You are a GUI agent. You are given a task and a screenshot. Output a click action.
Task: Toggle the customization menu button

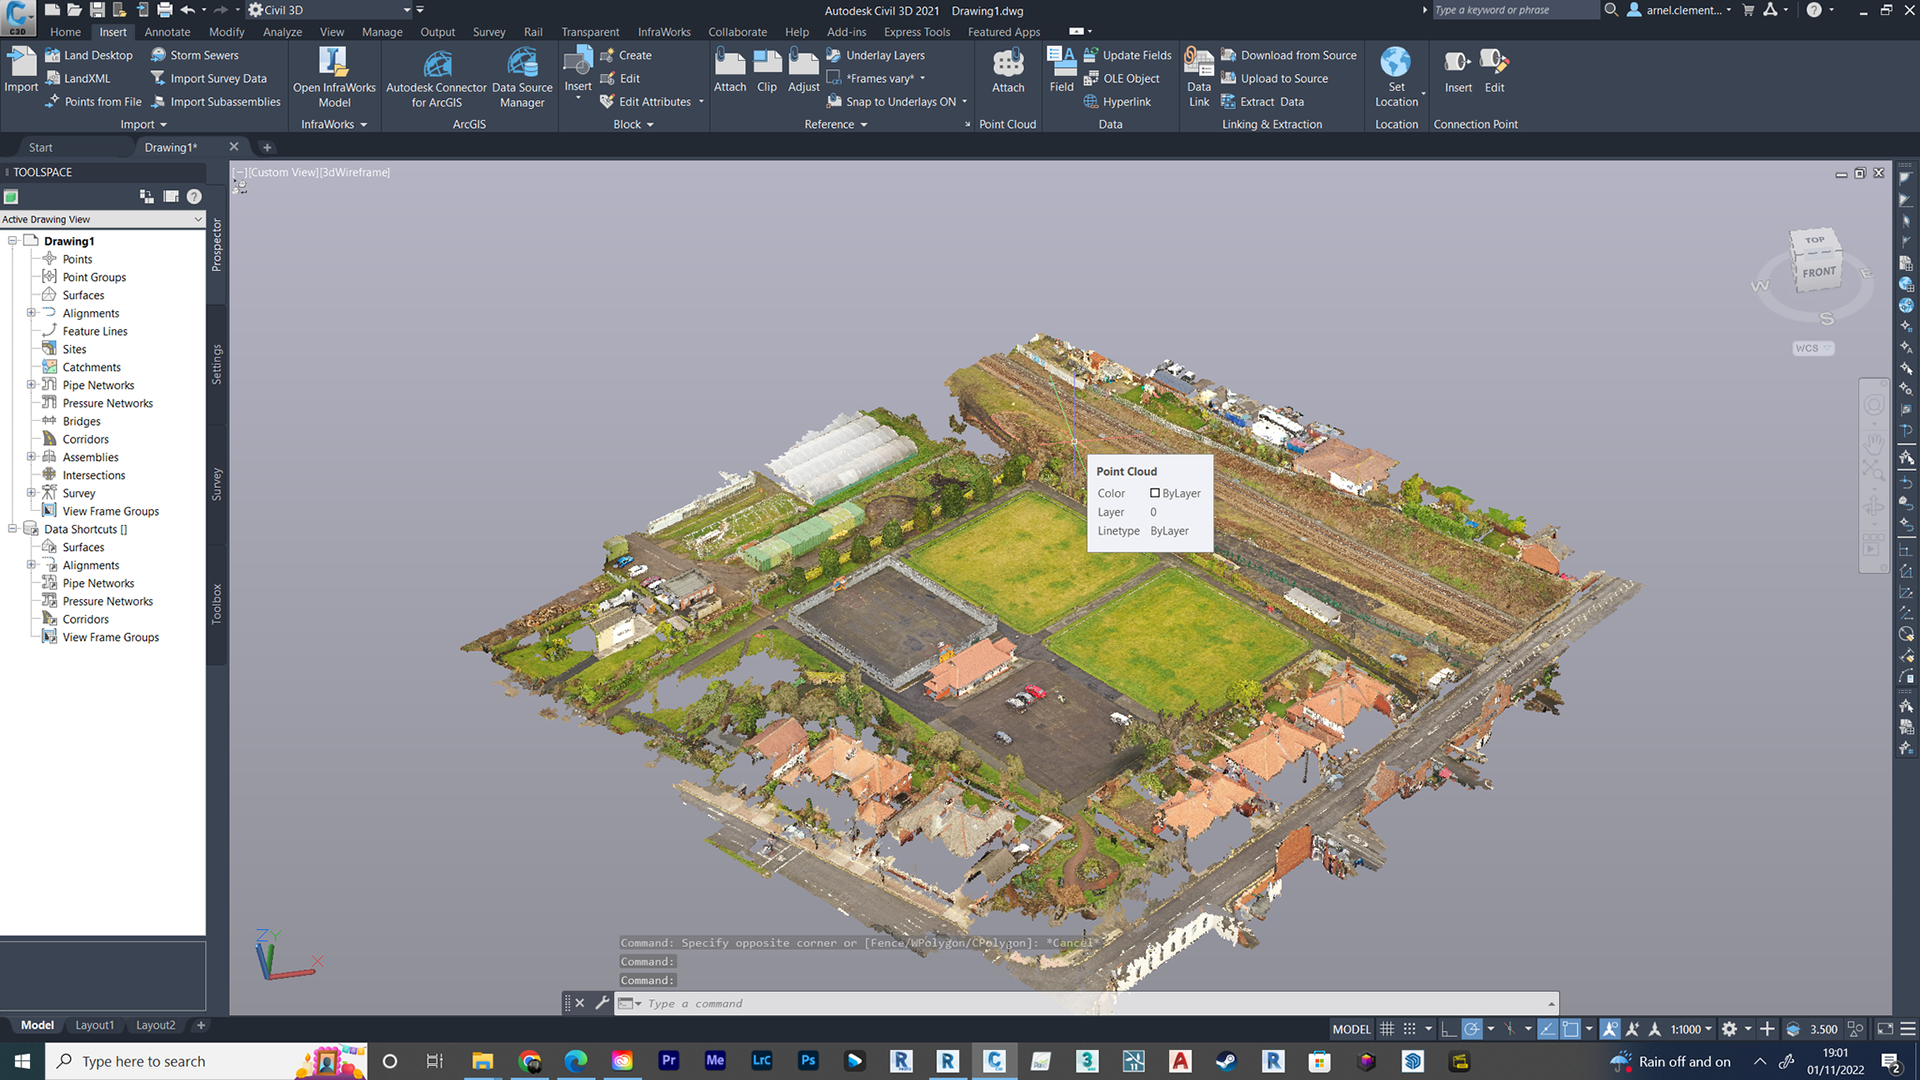(x=1907, y=1029)
